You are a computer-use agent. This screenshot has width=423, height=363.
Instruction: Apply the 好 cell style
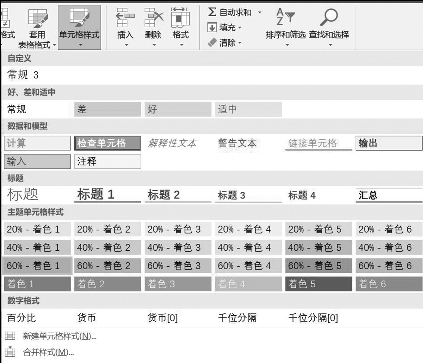(178, 109)
